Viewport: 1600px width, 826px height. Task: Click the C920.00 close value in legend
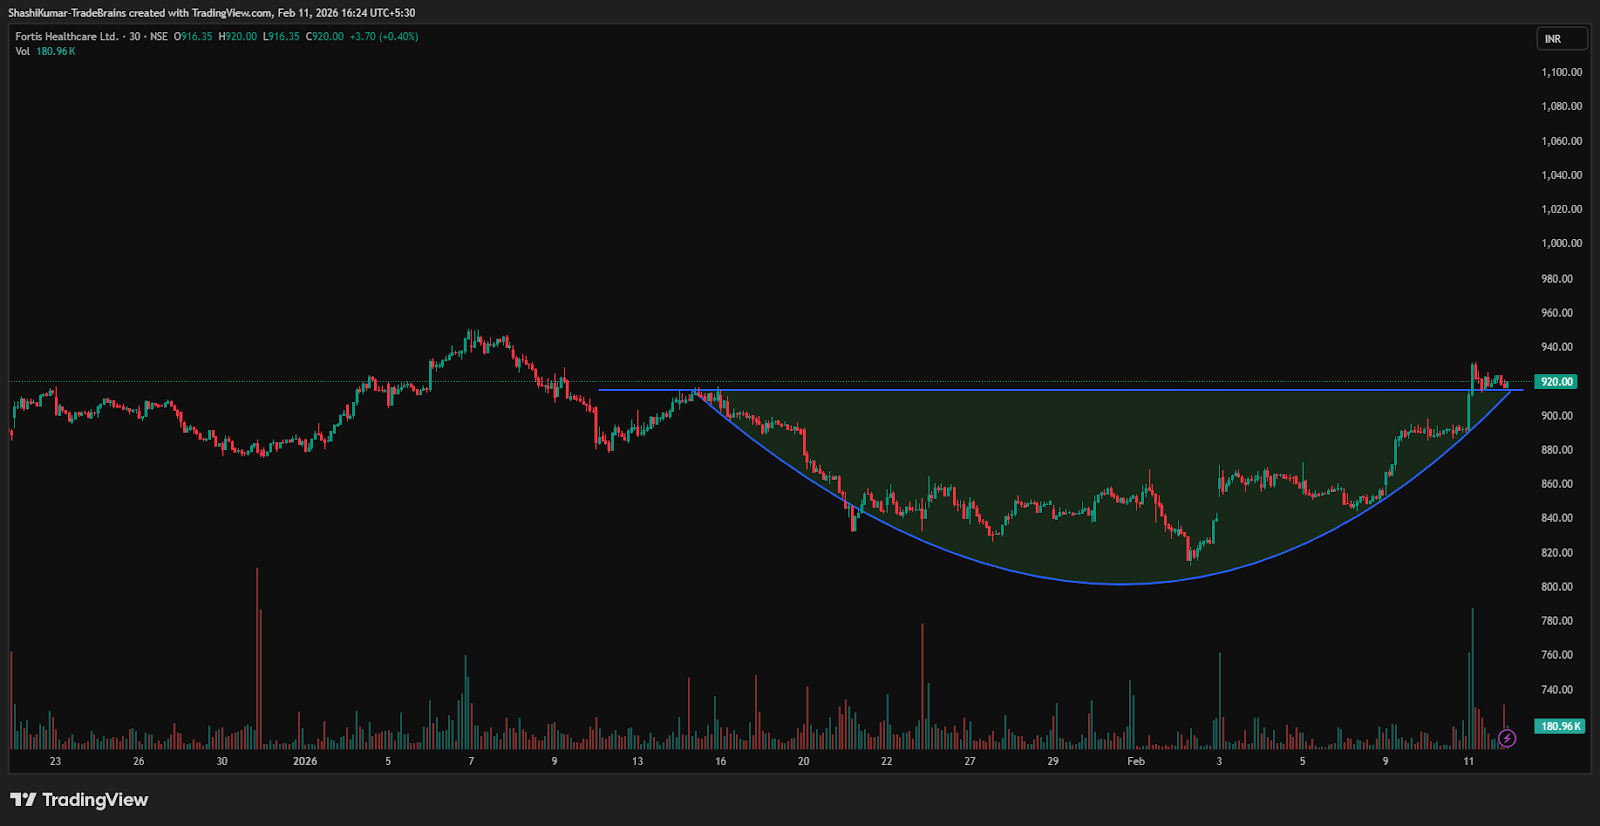(x=325, y=37)
